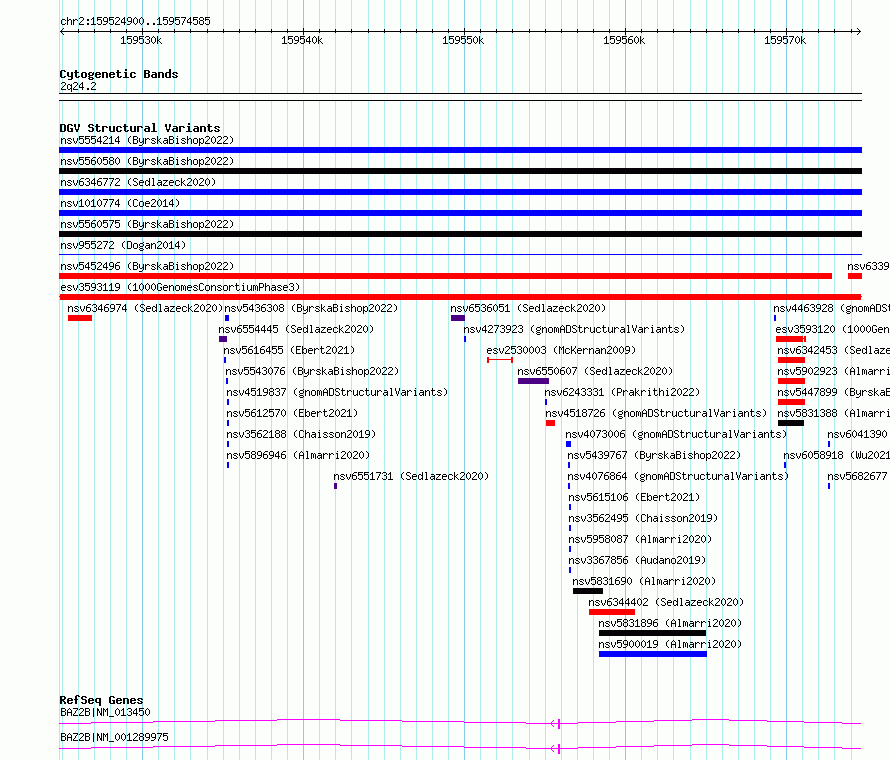Open BAZ2B|NM_001289975 gene label
Image resolution: width=890 pixels, height=760 pixels.
coord(115,737)
